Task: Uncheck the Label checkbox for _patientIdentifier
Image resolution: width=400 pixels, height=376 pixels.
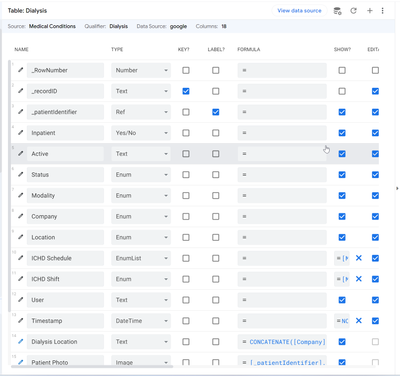Action: click(216, 112)
